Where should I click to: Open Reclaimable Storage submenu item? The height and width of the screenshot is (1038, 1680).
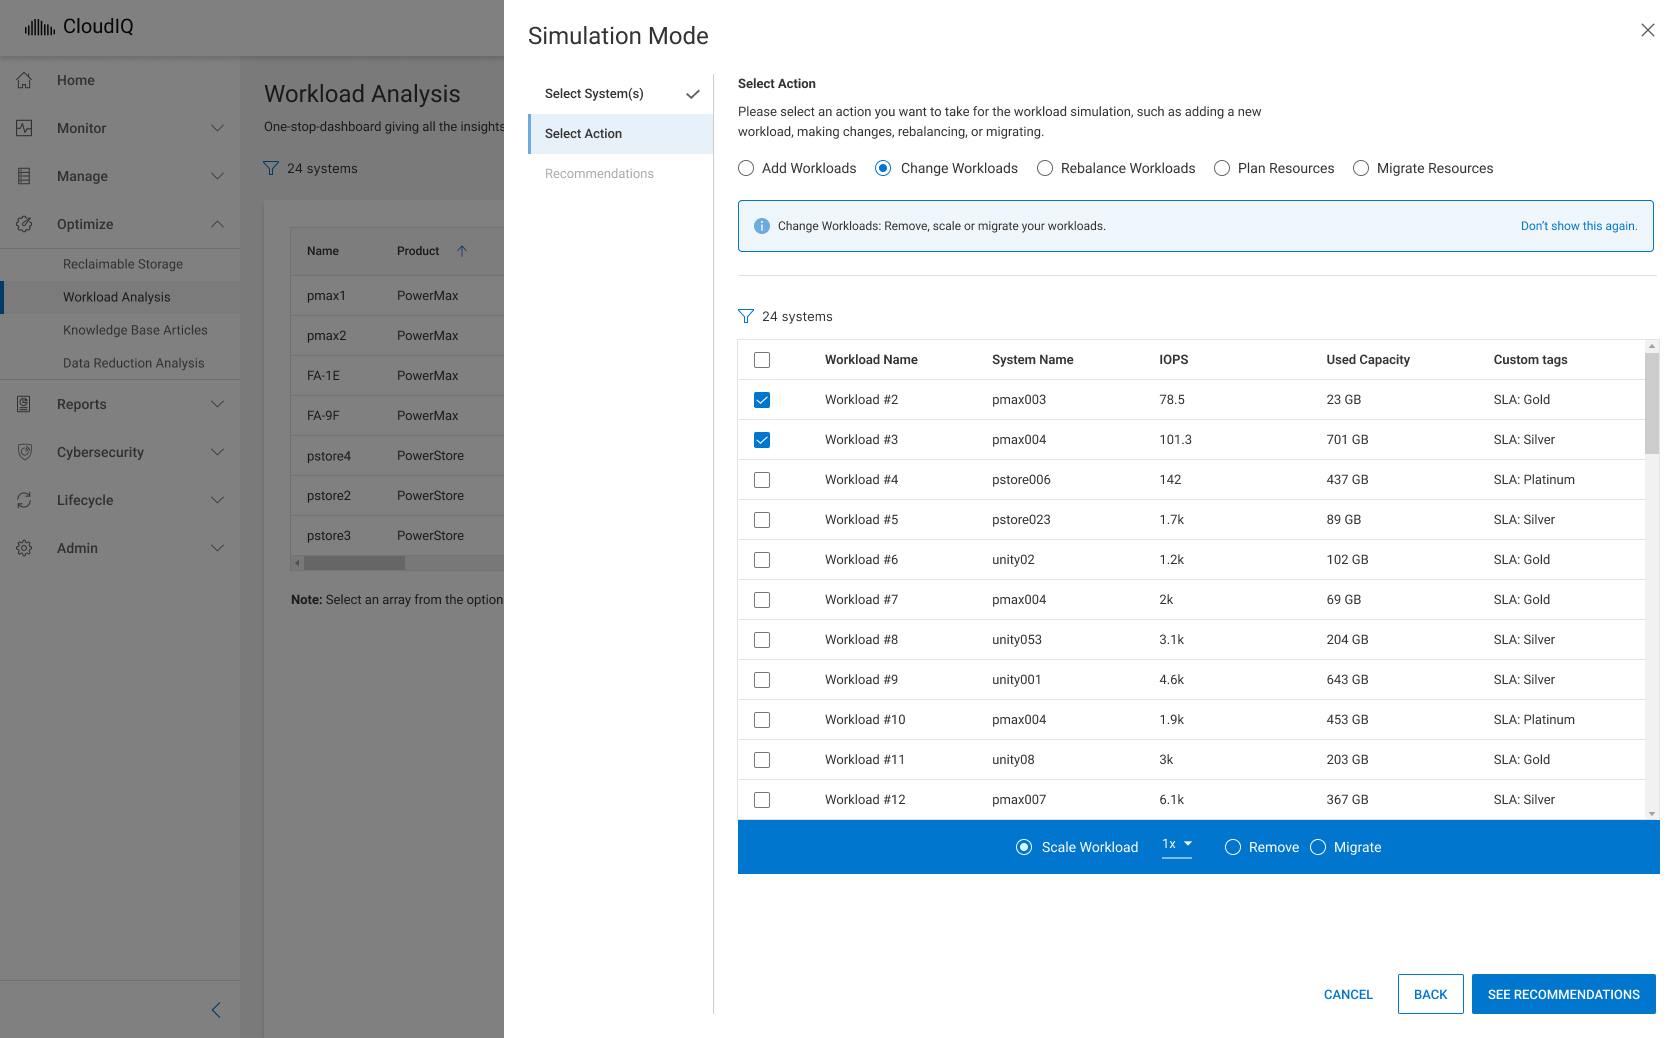[120, 264]
